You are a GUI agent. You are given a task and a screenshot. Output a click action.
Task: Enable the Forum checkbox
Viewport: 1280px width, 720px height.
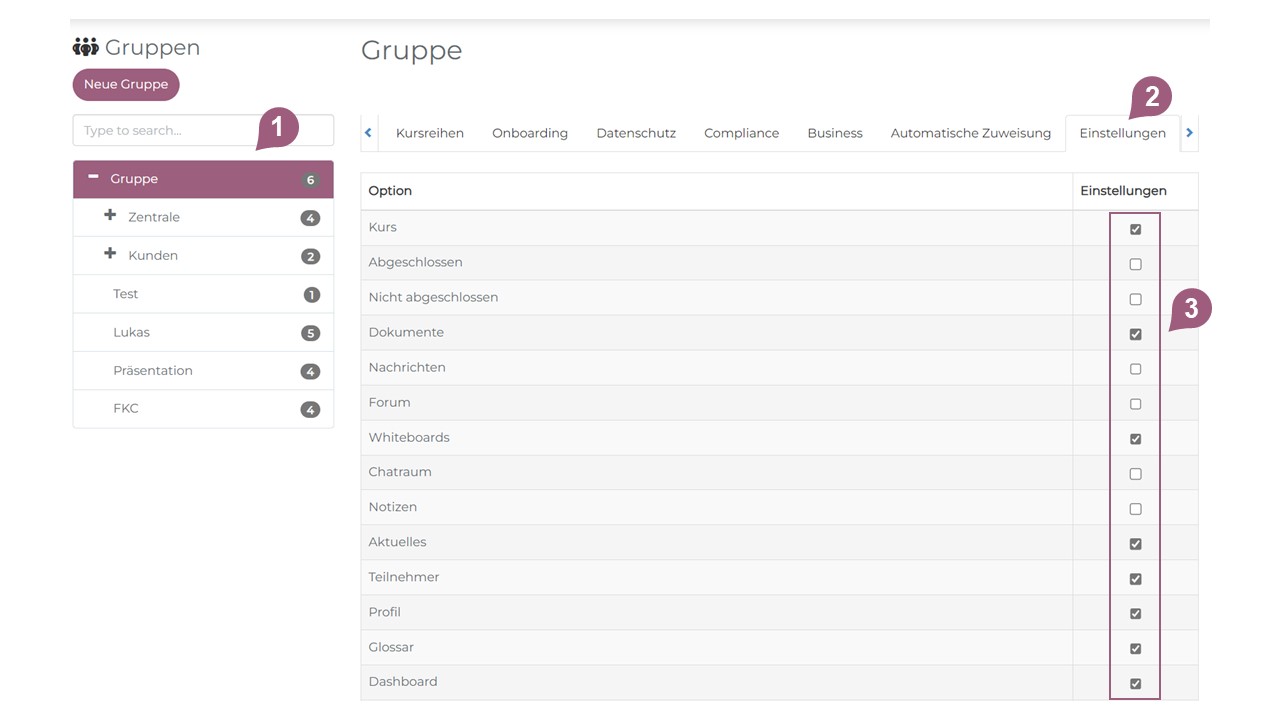point(1135,404)
